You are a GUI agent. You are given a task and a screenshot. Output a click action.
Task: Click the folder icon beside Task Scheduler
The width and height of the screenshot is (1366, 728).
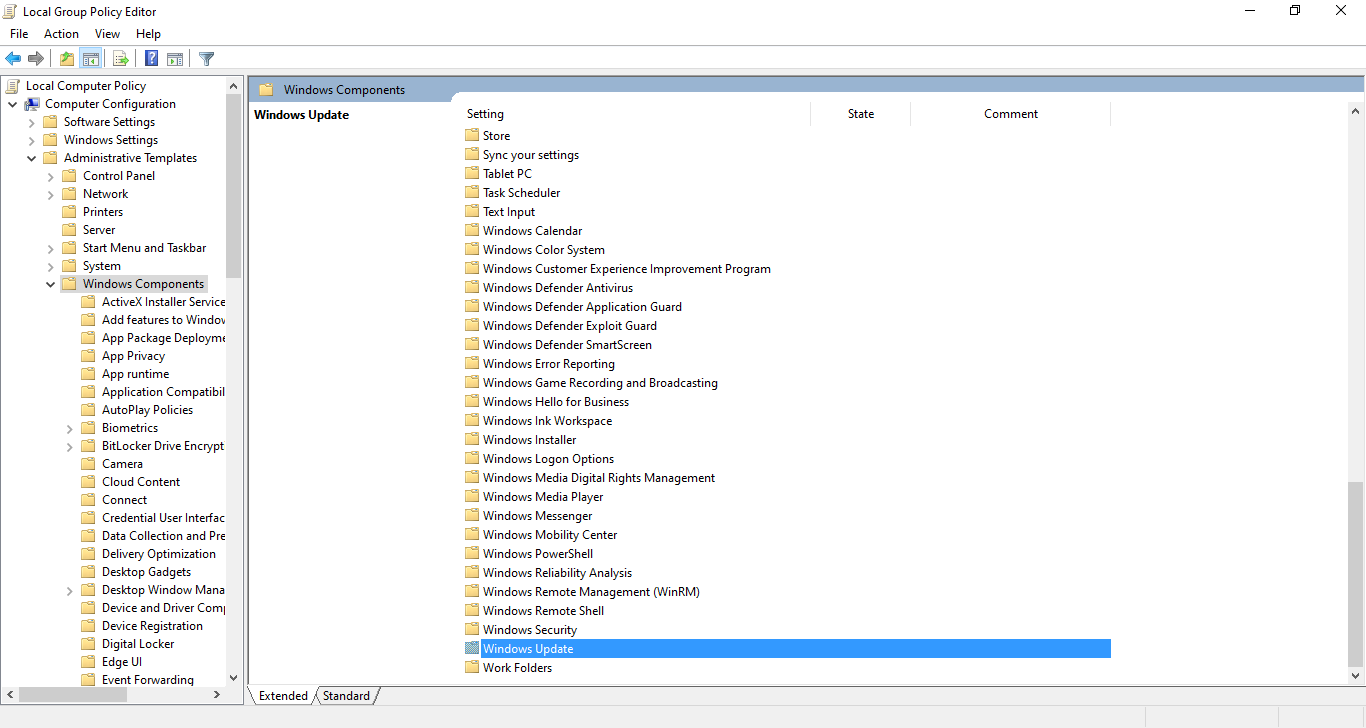(472, 193)
